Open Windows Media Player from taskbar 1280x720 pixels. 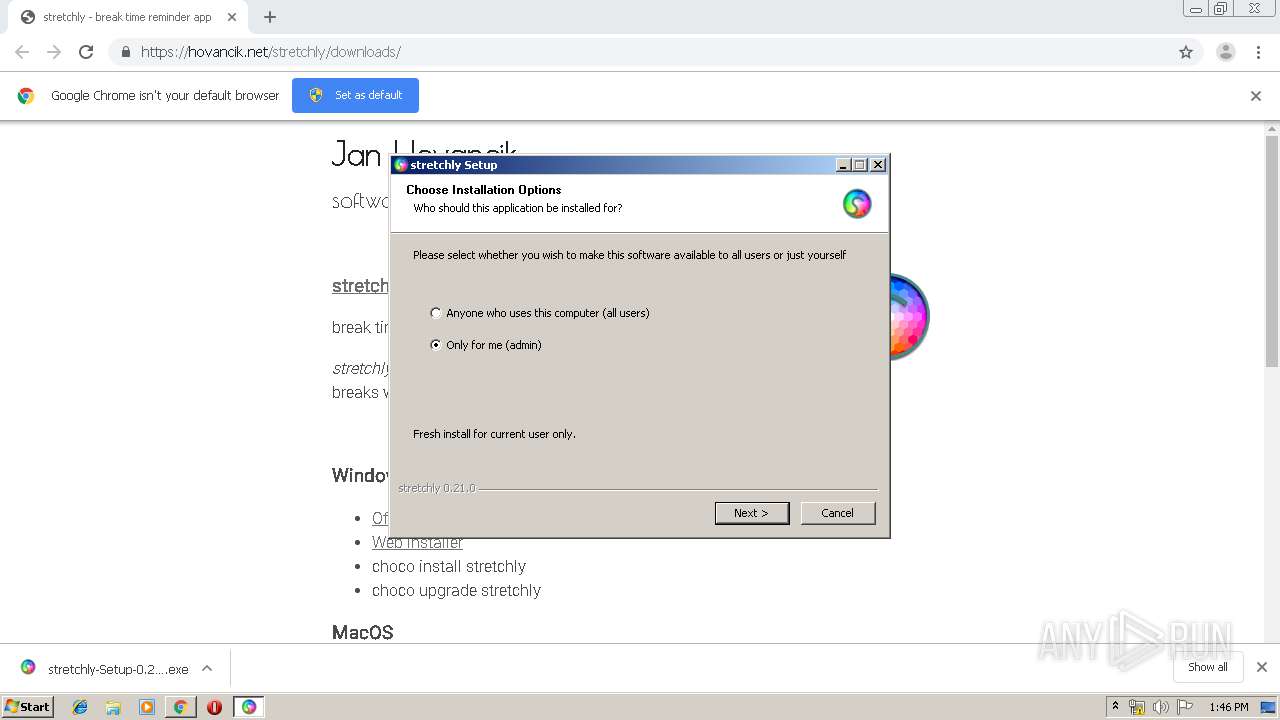(147, 707)
